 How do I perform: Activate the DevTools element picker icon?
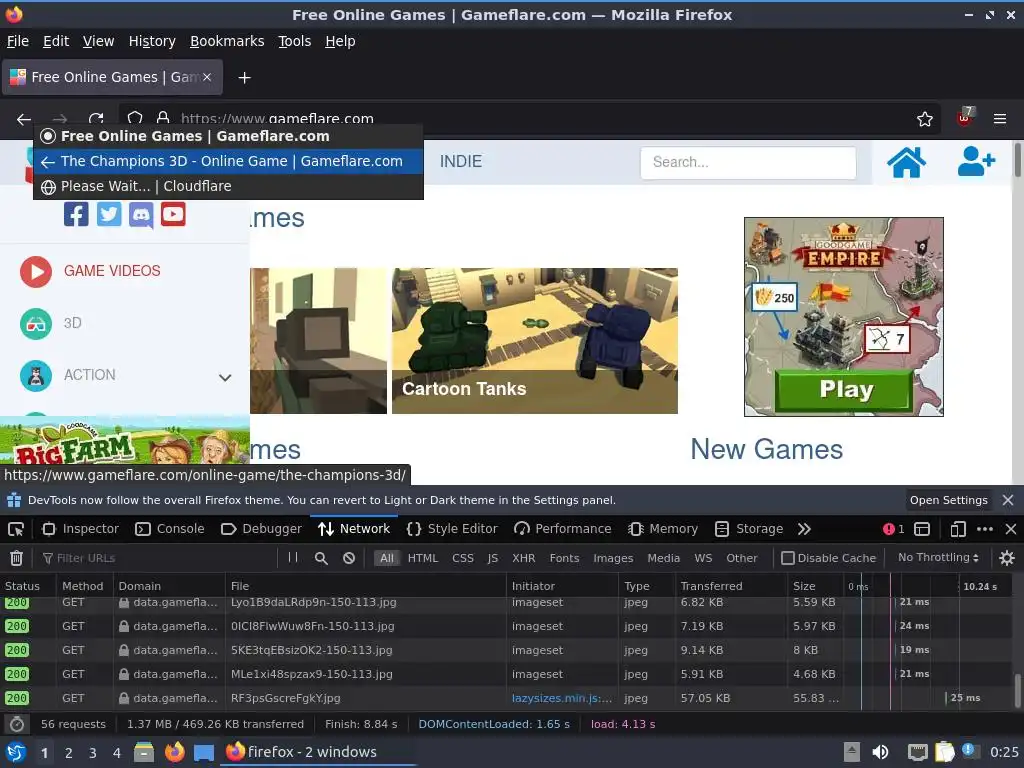point(16,529)
